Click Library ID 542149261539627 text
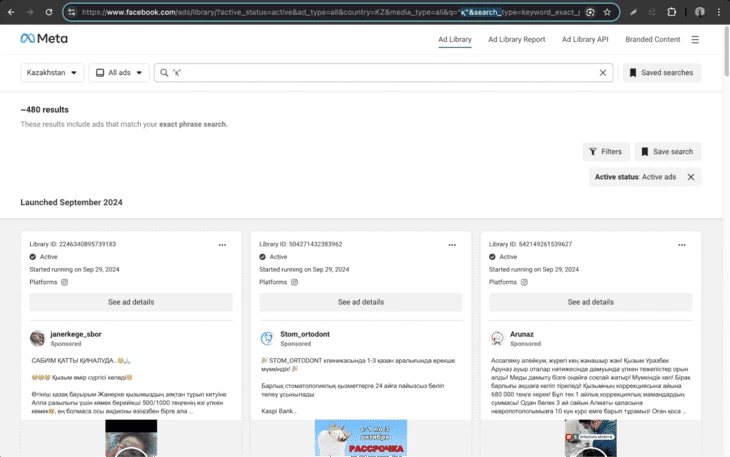The image size is (730, 457). 530,244
